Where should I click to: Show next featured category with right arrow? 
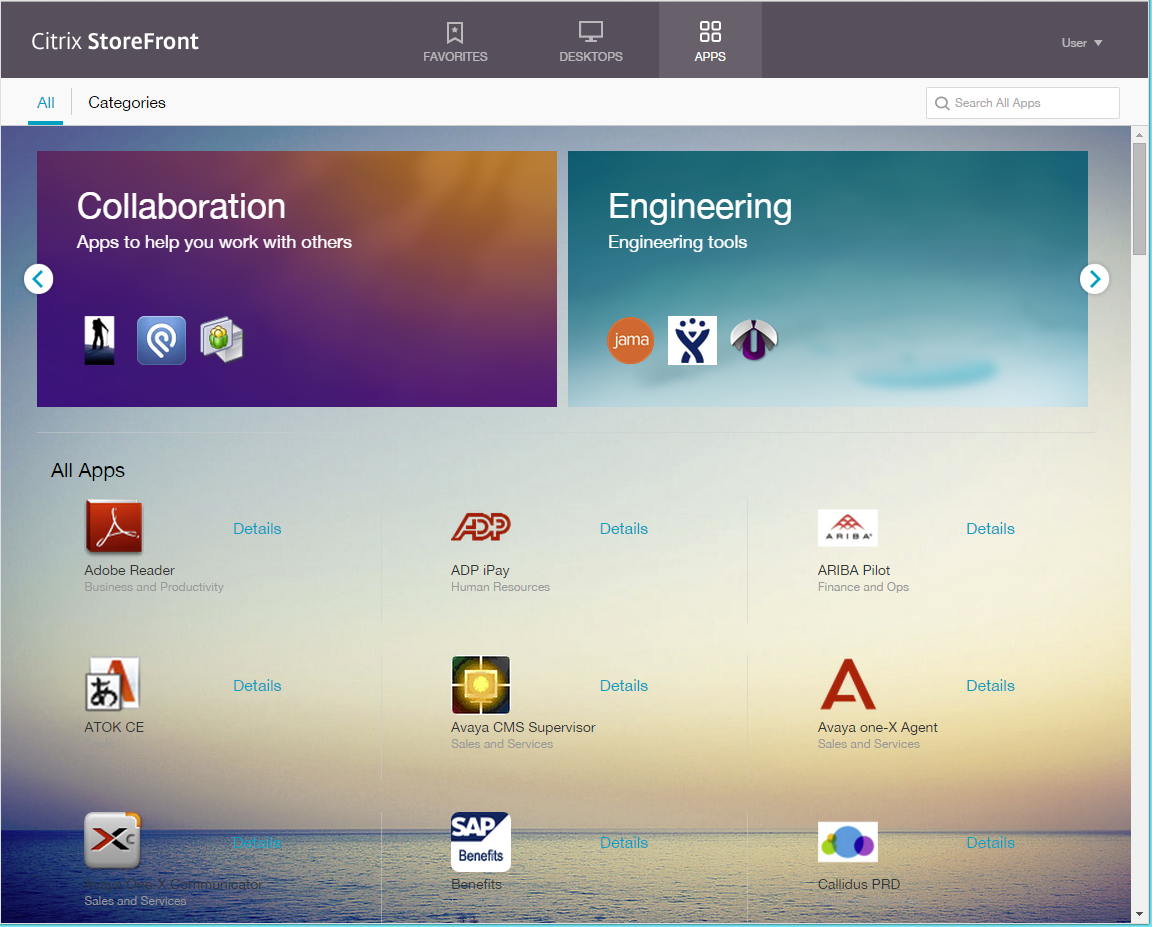(1094, 279)
